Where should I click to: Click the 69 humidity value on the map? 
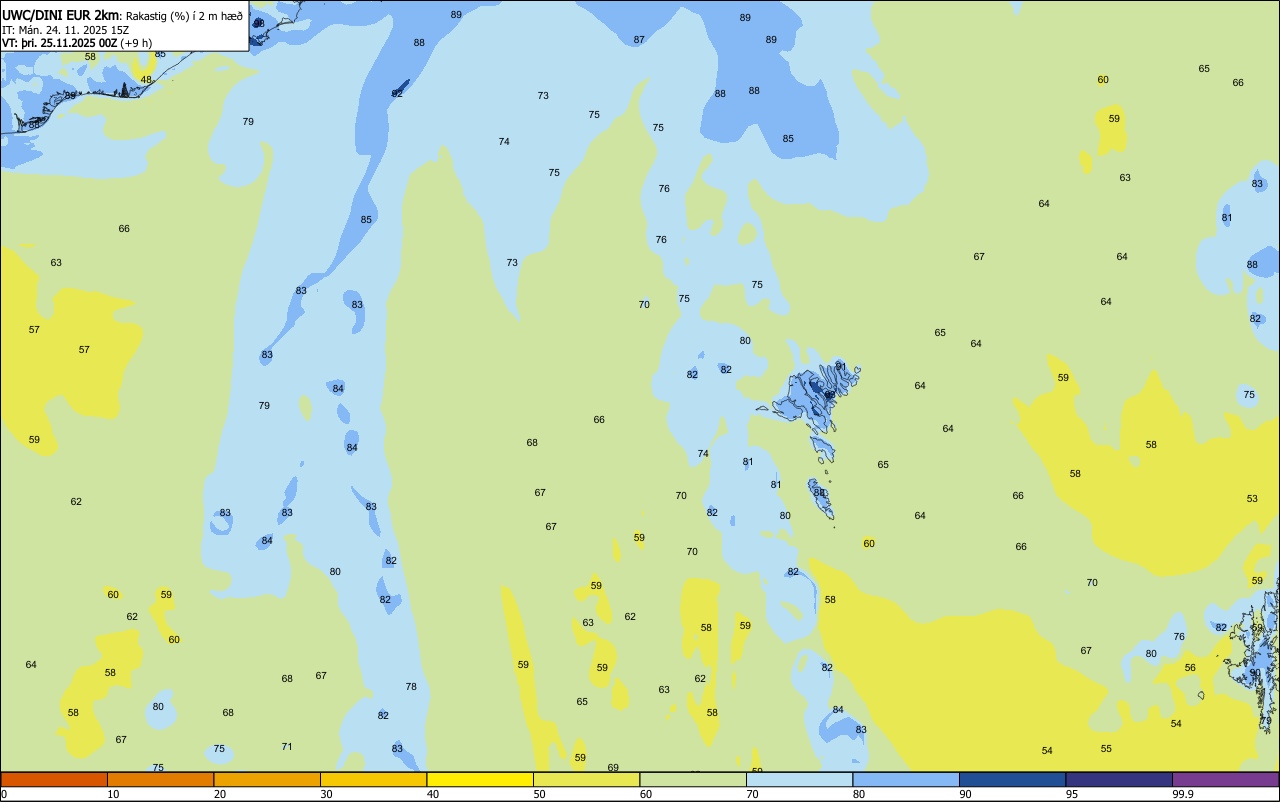coord(613,768)
